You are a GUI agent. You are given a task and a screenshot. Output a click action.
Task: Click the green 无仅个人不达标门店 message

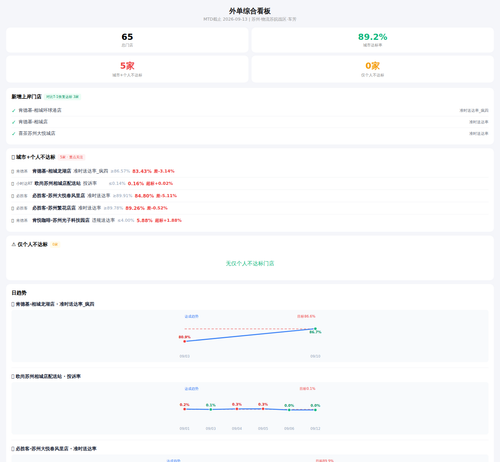tap(250, 263)
